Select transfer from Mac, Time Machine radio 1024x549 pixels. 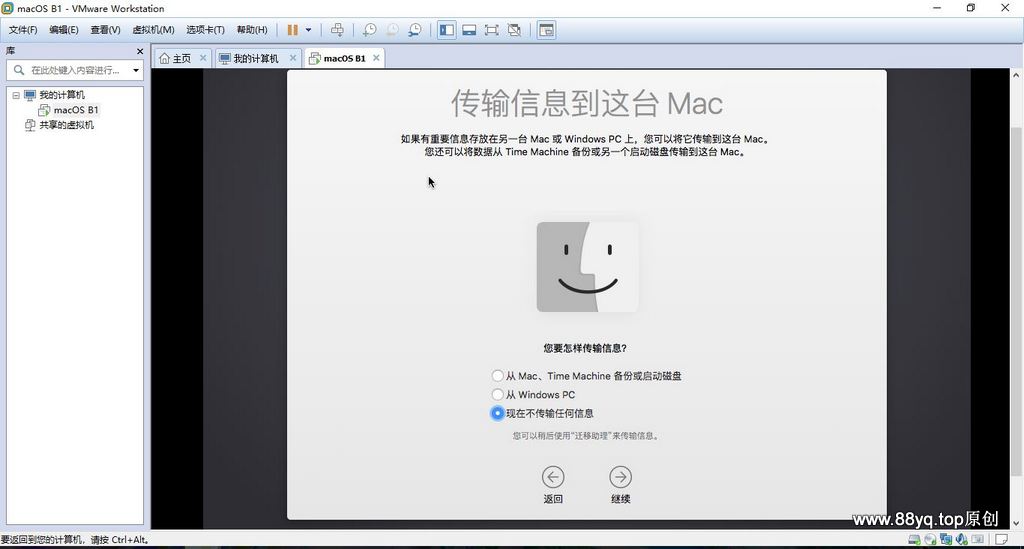[498, 376]
